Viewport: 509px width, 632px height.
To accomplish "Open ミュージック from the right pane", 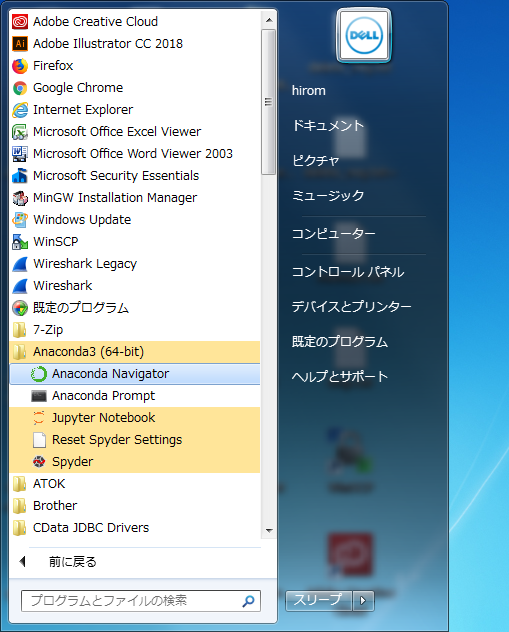I will pyautogui.click(x=328, y=196).
